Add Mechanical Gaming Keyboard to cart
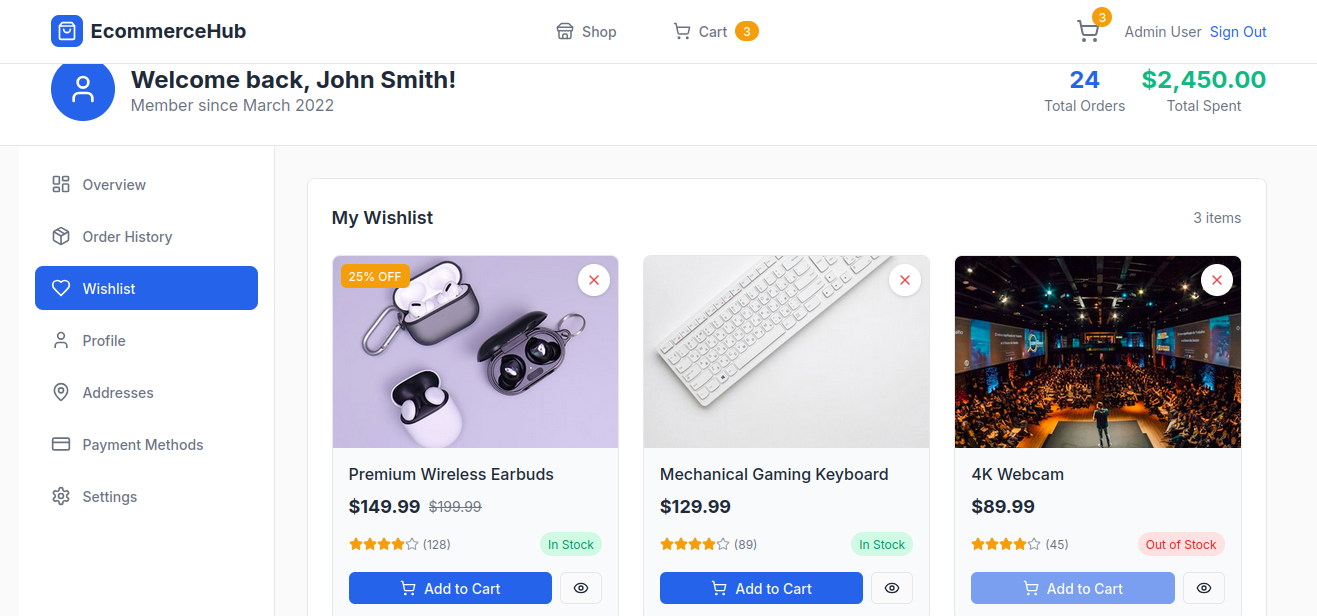This screenshot has height=616, width=1317. pyautogui.click(x=761, y=588)
